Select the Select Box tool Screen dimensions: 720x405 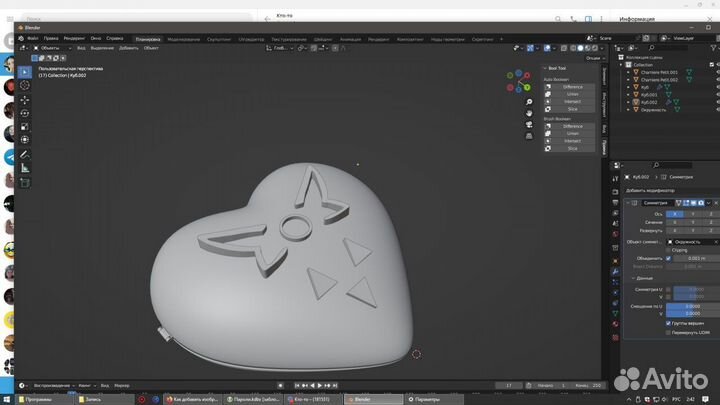tap(25, 72)
